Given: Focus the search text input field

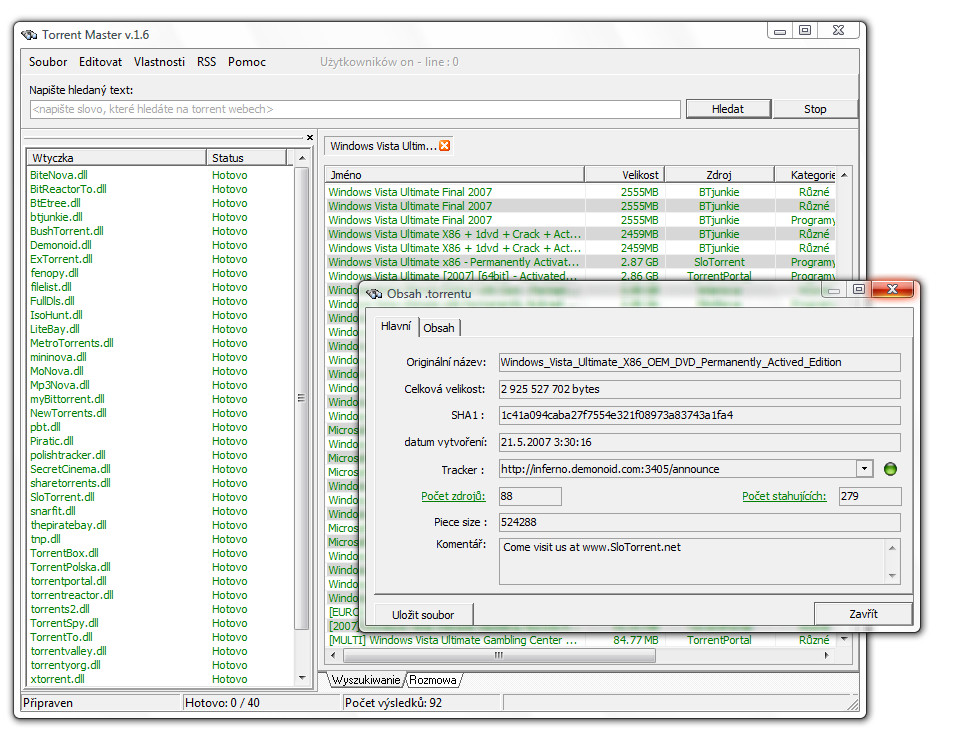Looking at the screenshot, I should [355, 109].
